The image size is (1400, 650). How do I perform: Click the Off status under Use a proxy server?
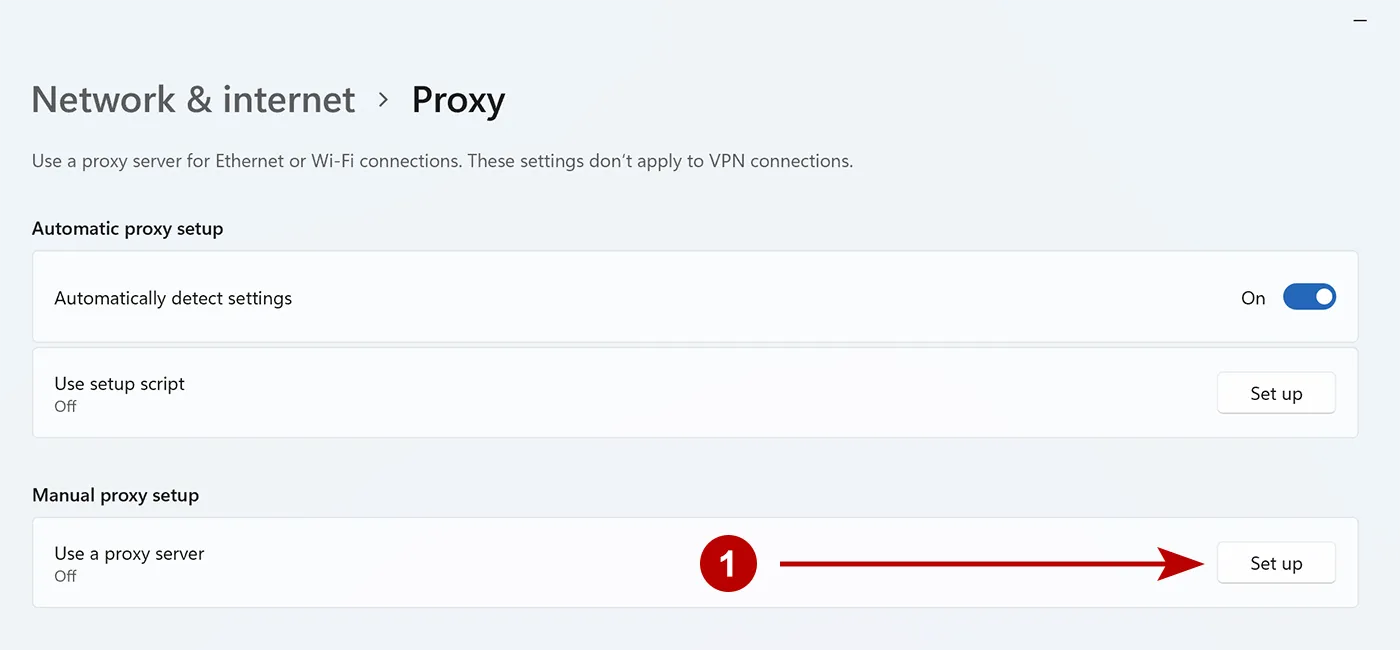click(x=65, y=577)
